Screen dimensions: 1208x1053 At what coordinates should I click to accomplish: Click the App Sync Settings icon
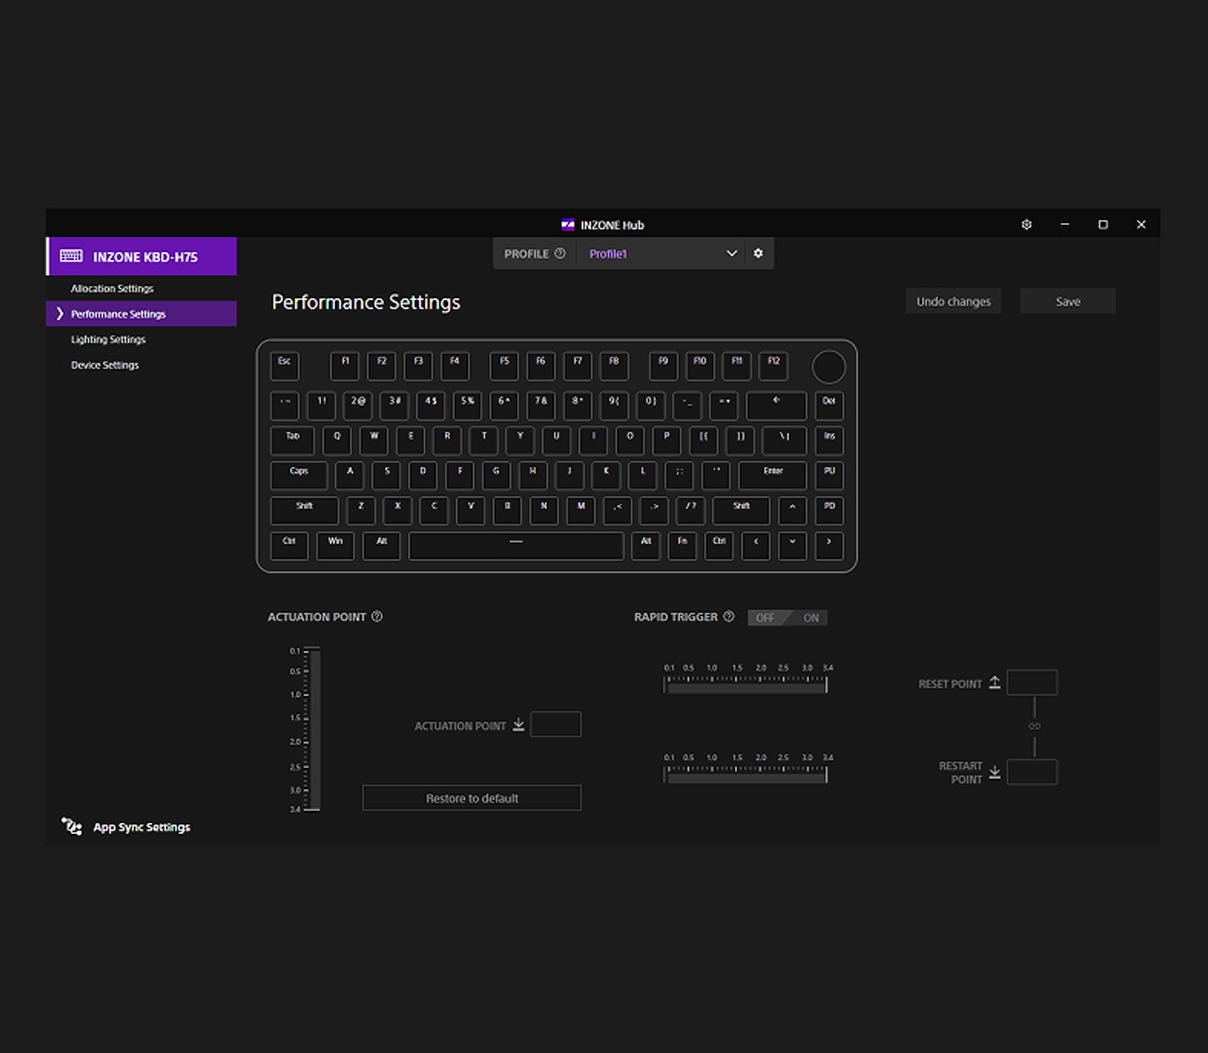coord(72,826)
